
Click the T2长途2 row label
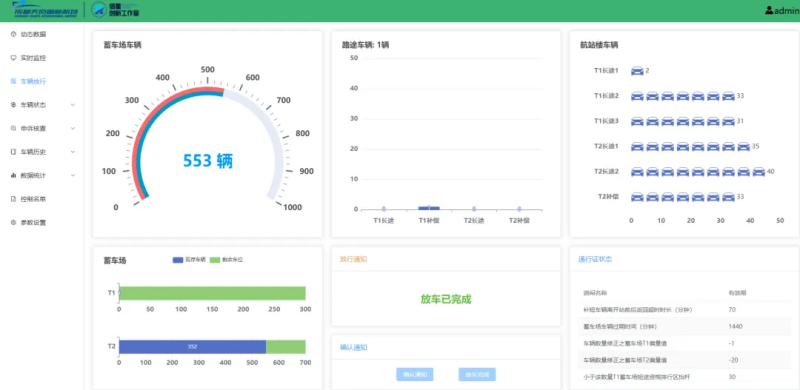coord(606,171)
